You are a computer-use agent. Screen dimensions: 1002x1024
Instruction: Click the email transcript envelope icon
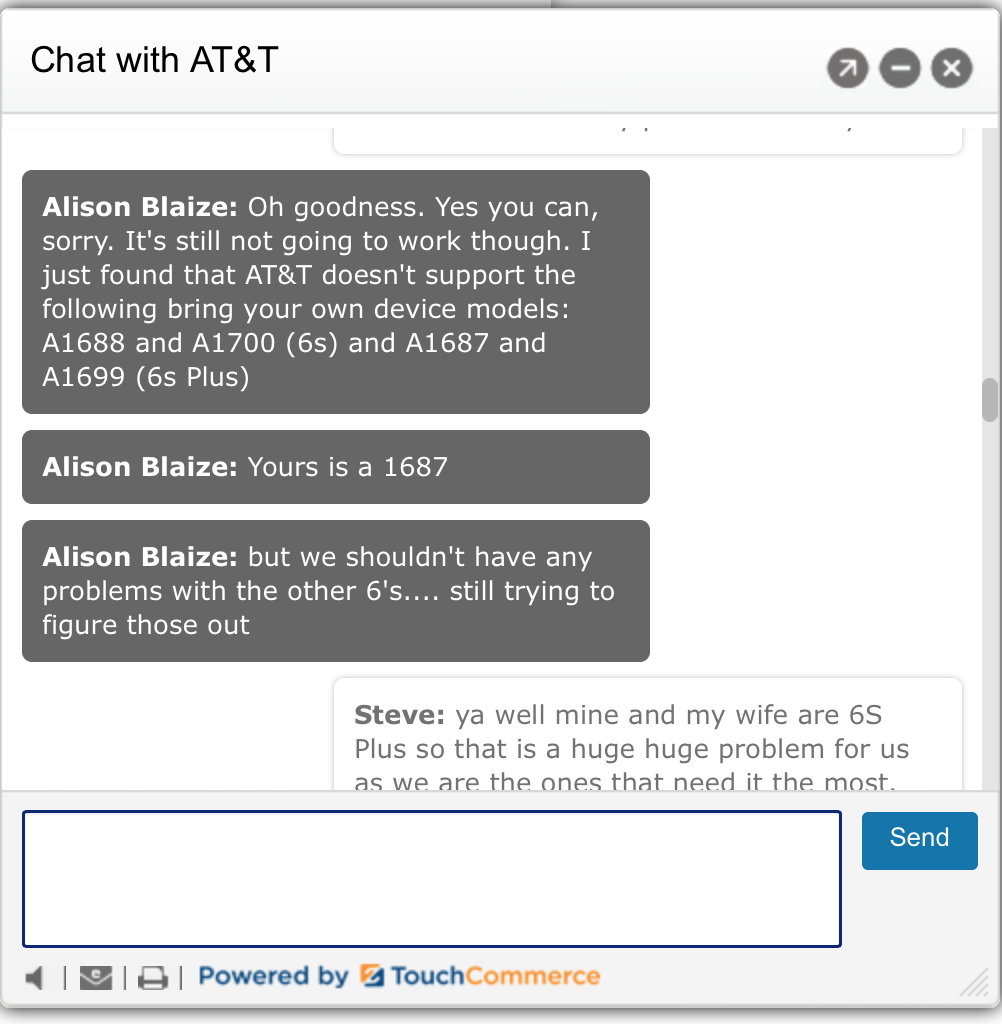pos(95,977)
